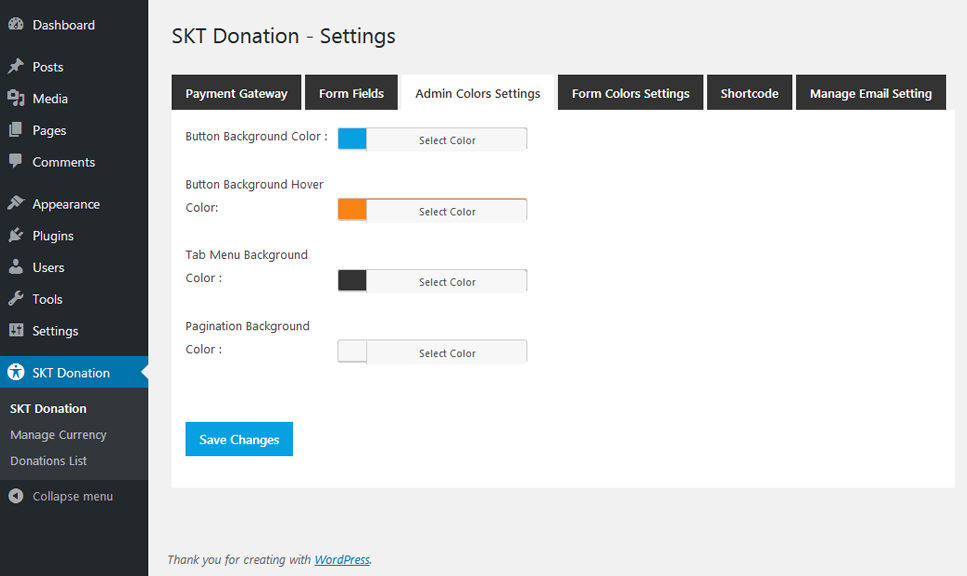Pick the blue Button Background Color swatch

tap(353, 140)
